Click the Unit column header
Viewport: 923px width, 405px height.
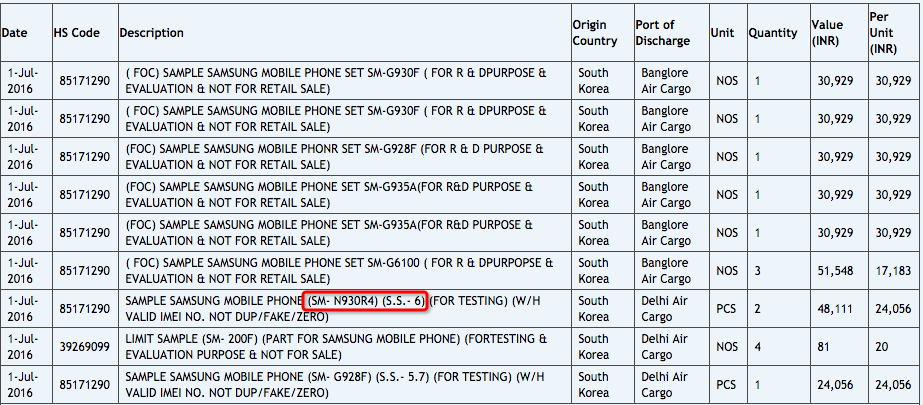point(722,32)
